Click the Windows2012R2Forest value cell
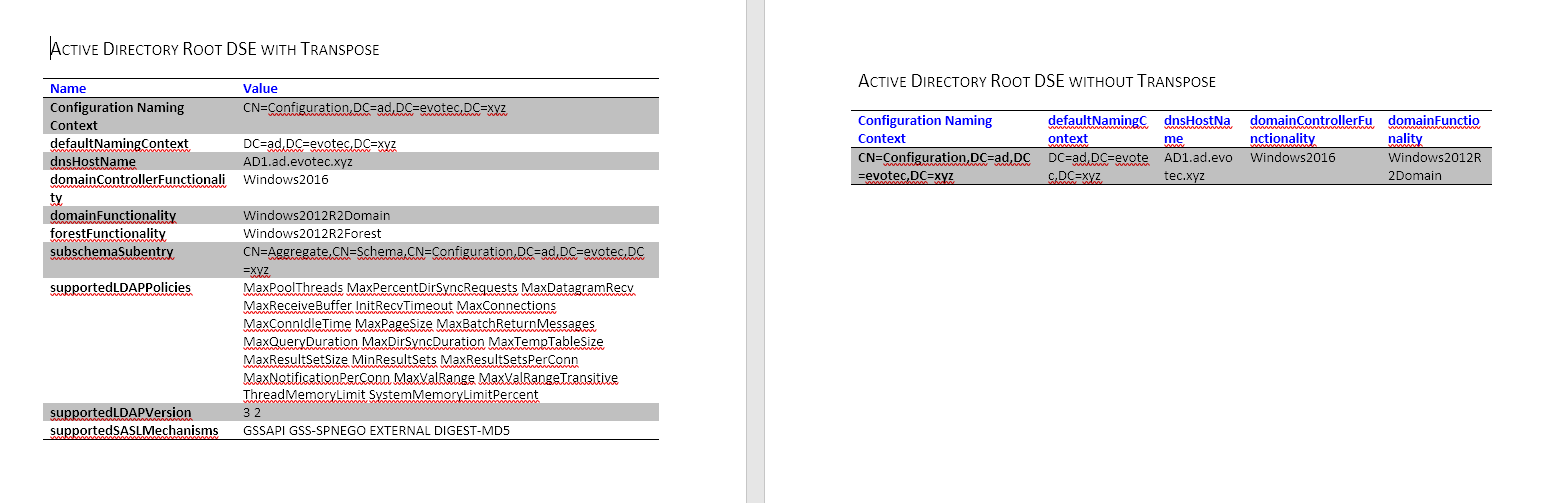The width and height of the screenshot is (1541, 503). 312,233
